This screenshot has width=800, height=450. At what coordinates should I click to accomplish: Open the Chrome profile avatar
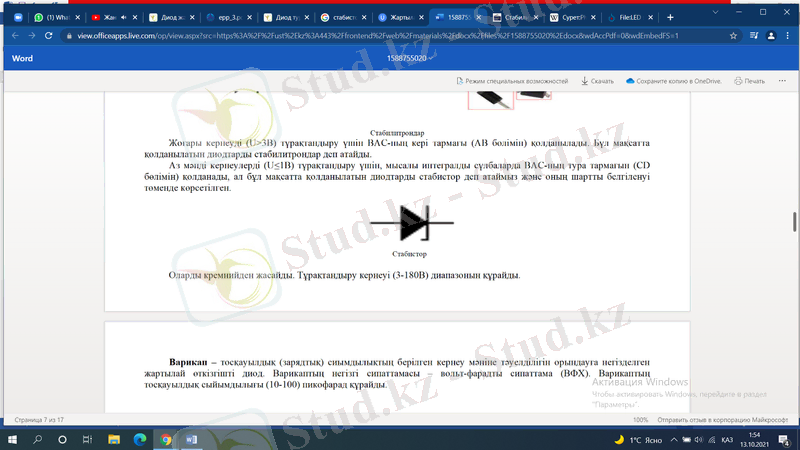tap(771, 36)
